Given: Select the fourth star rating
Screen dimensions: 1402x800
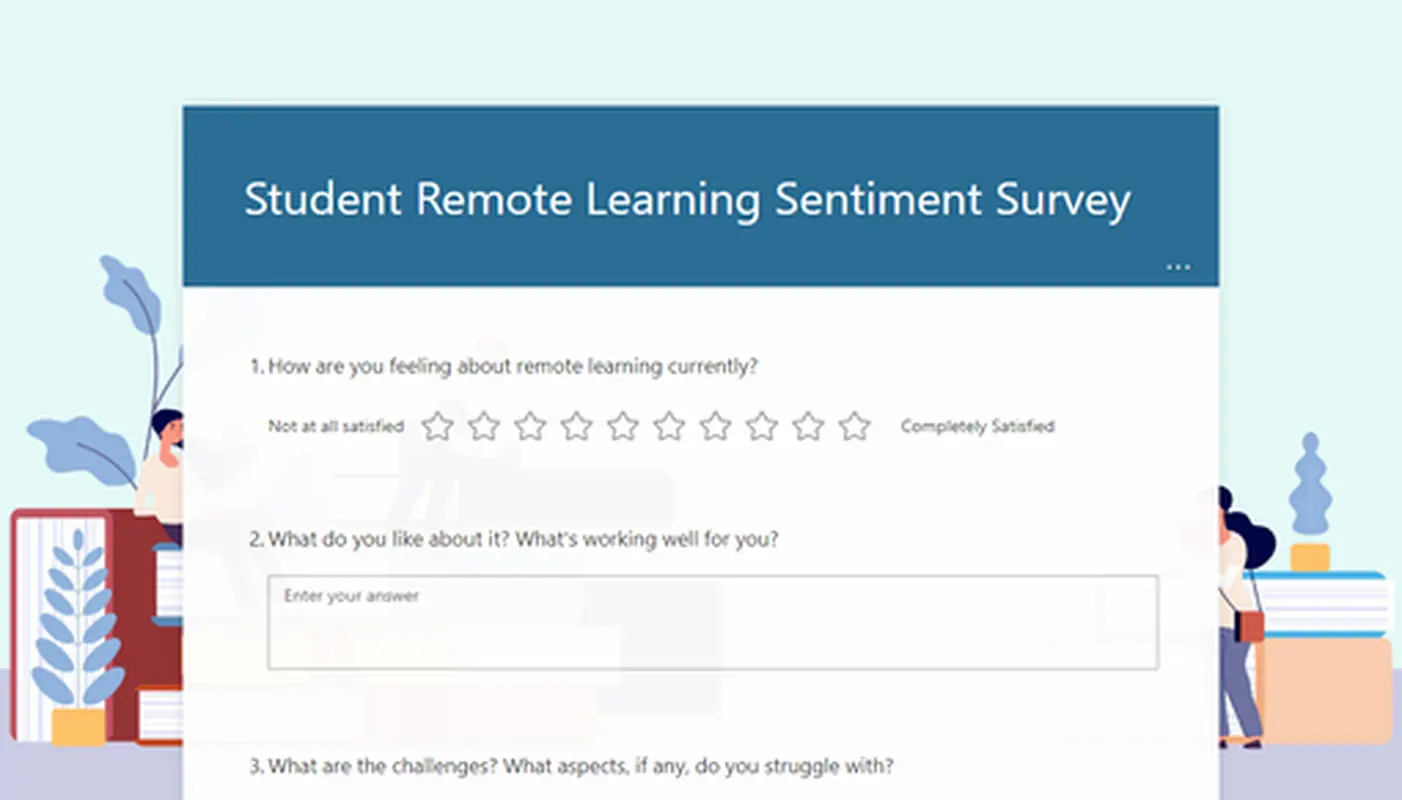Looking at the screenshot, I should pos(576,426).
